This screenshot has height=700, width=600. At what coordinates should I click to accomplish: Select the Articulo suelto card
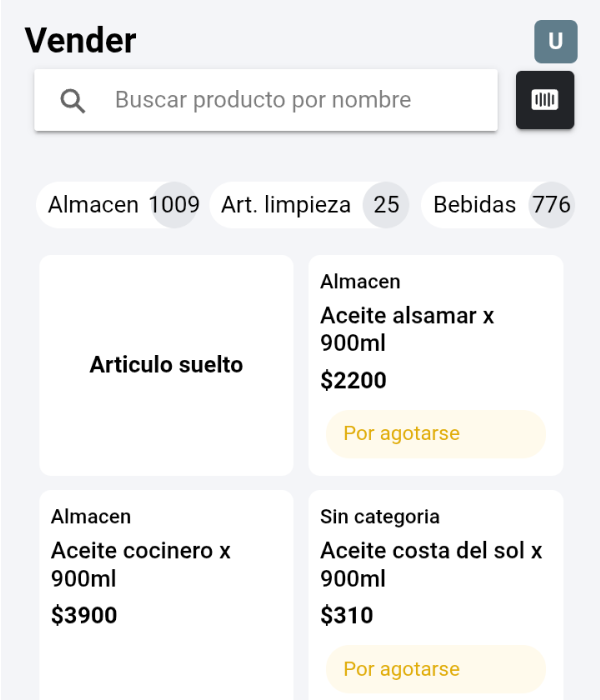pyautogui.click(x=166, y=365)
